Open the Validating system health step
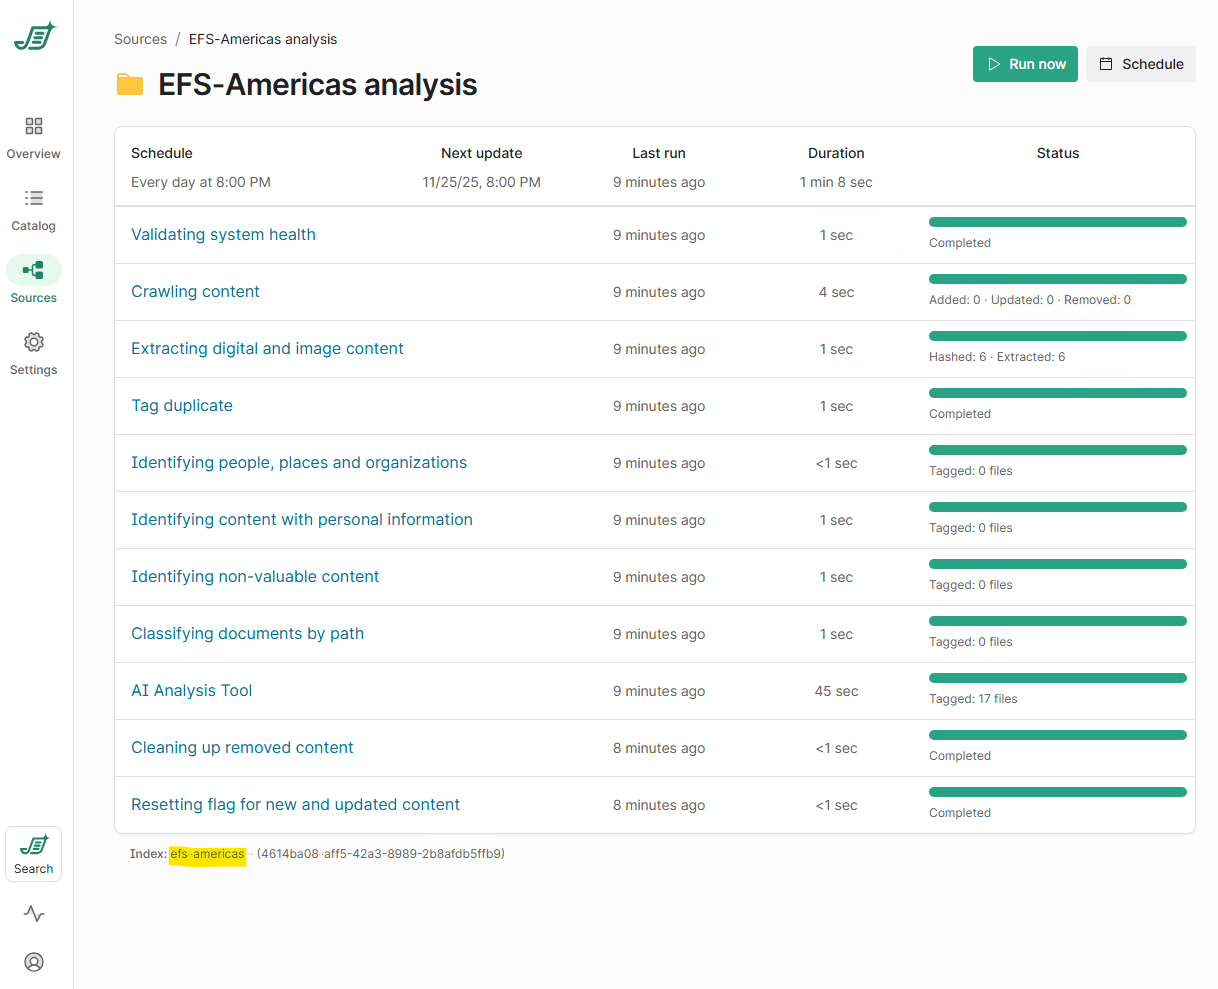Viewport: 1218px width, 989px height. click(x=223, y=234)
